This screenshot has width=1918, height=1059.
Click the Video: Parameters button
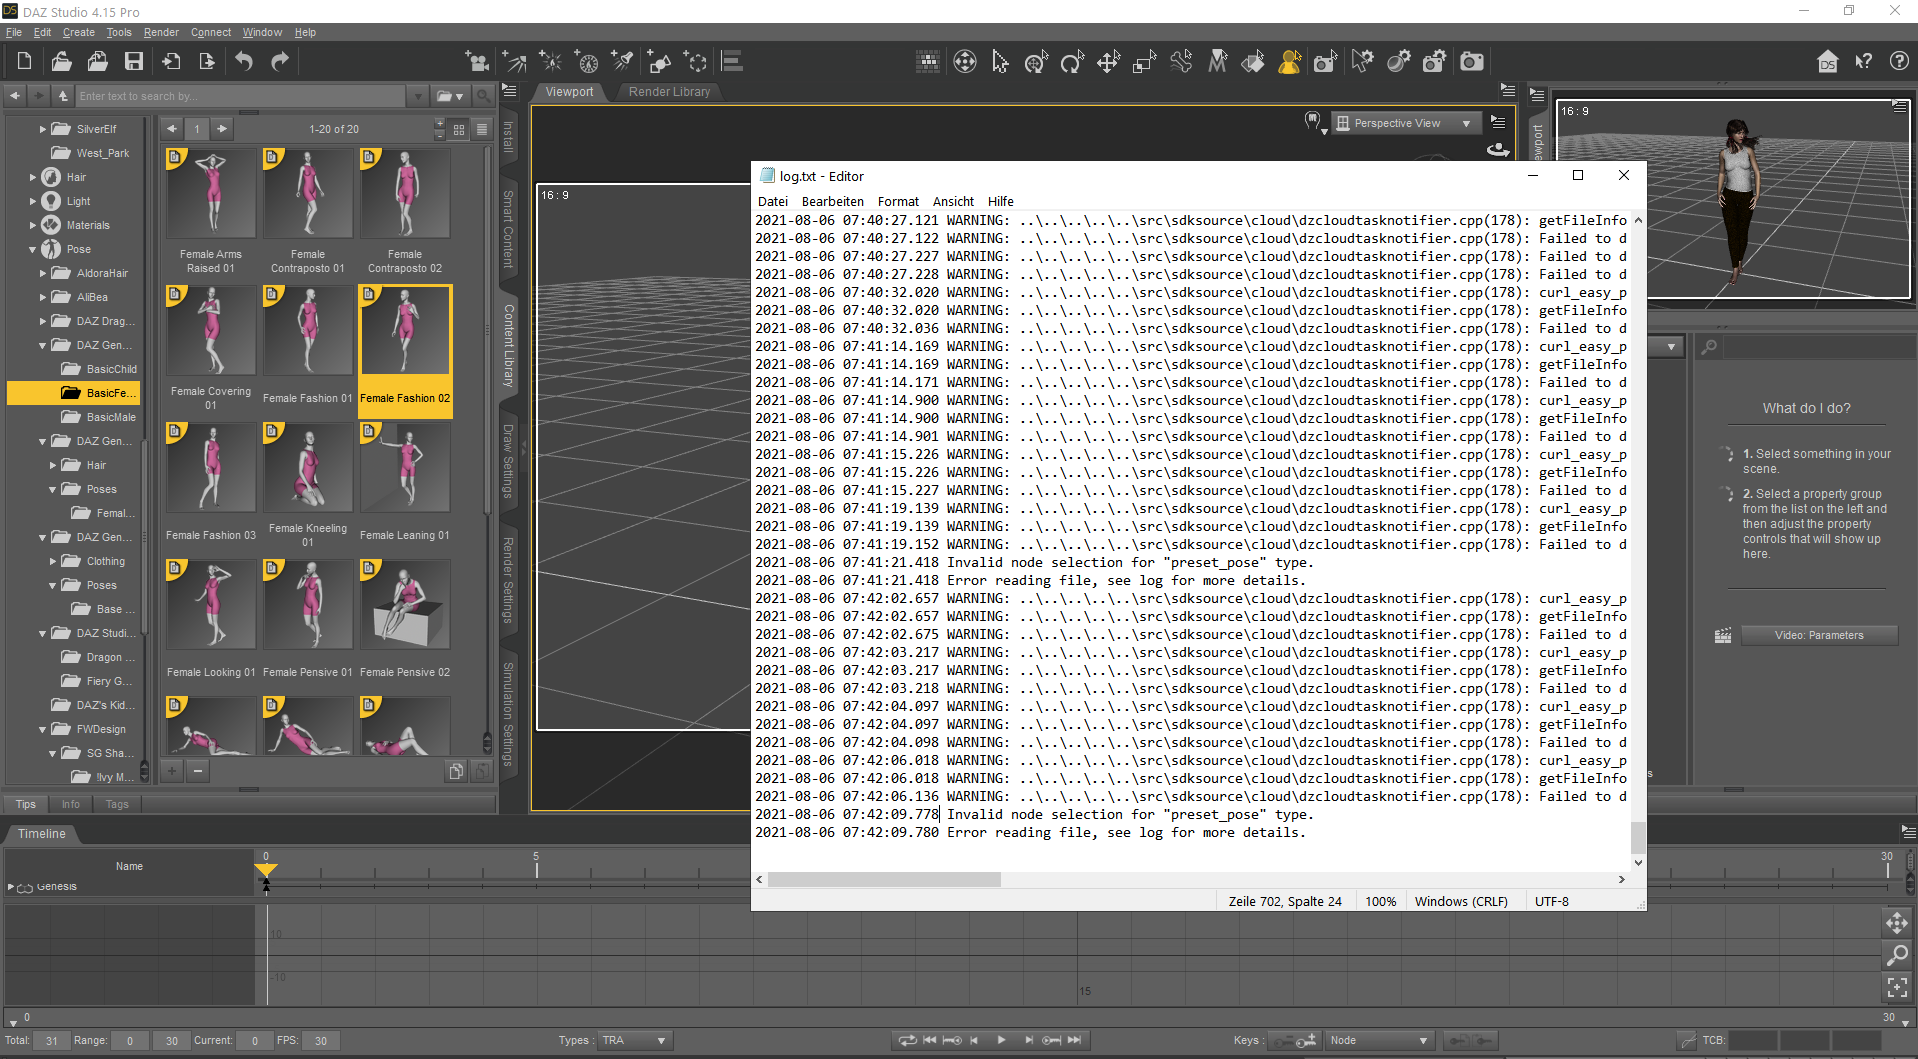tap(1818, 635)
